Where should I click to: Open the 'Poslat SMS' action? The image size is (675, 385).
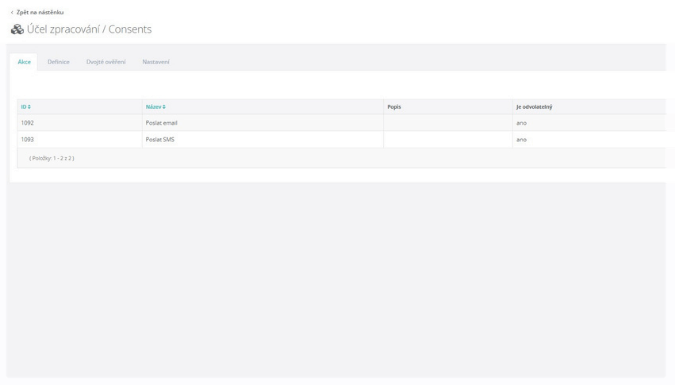click(160, 140)
